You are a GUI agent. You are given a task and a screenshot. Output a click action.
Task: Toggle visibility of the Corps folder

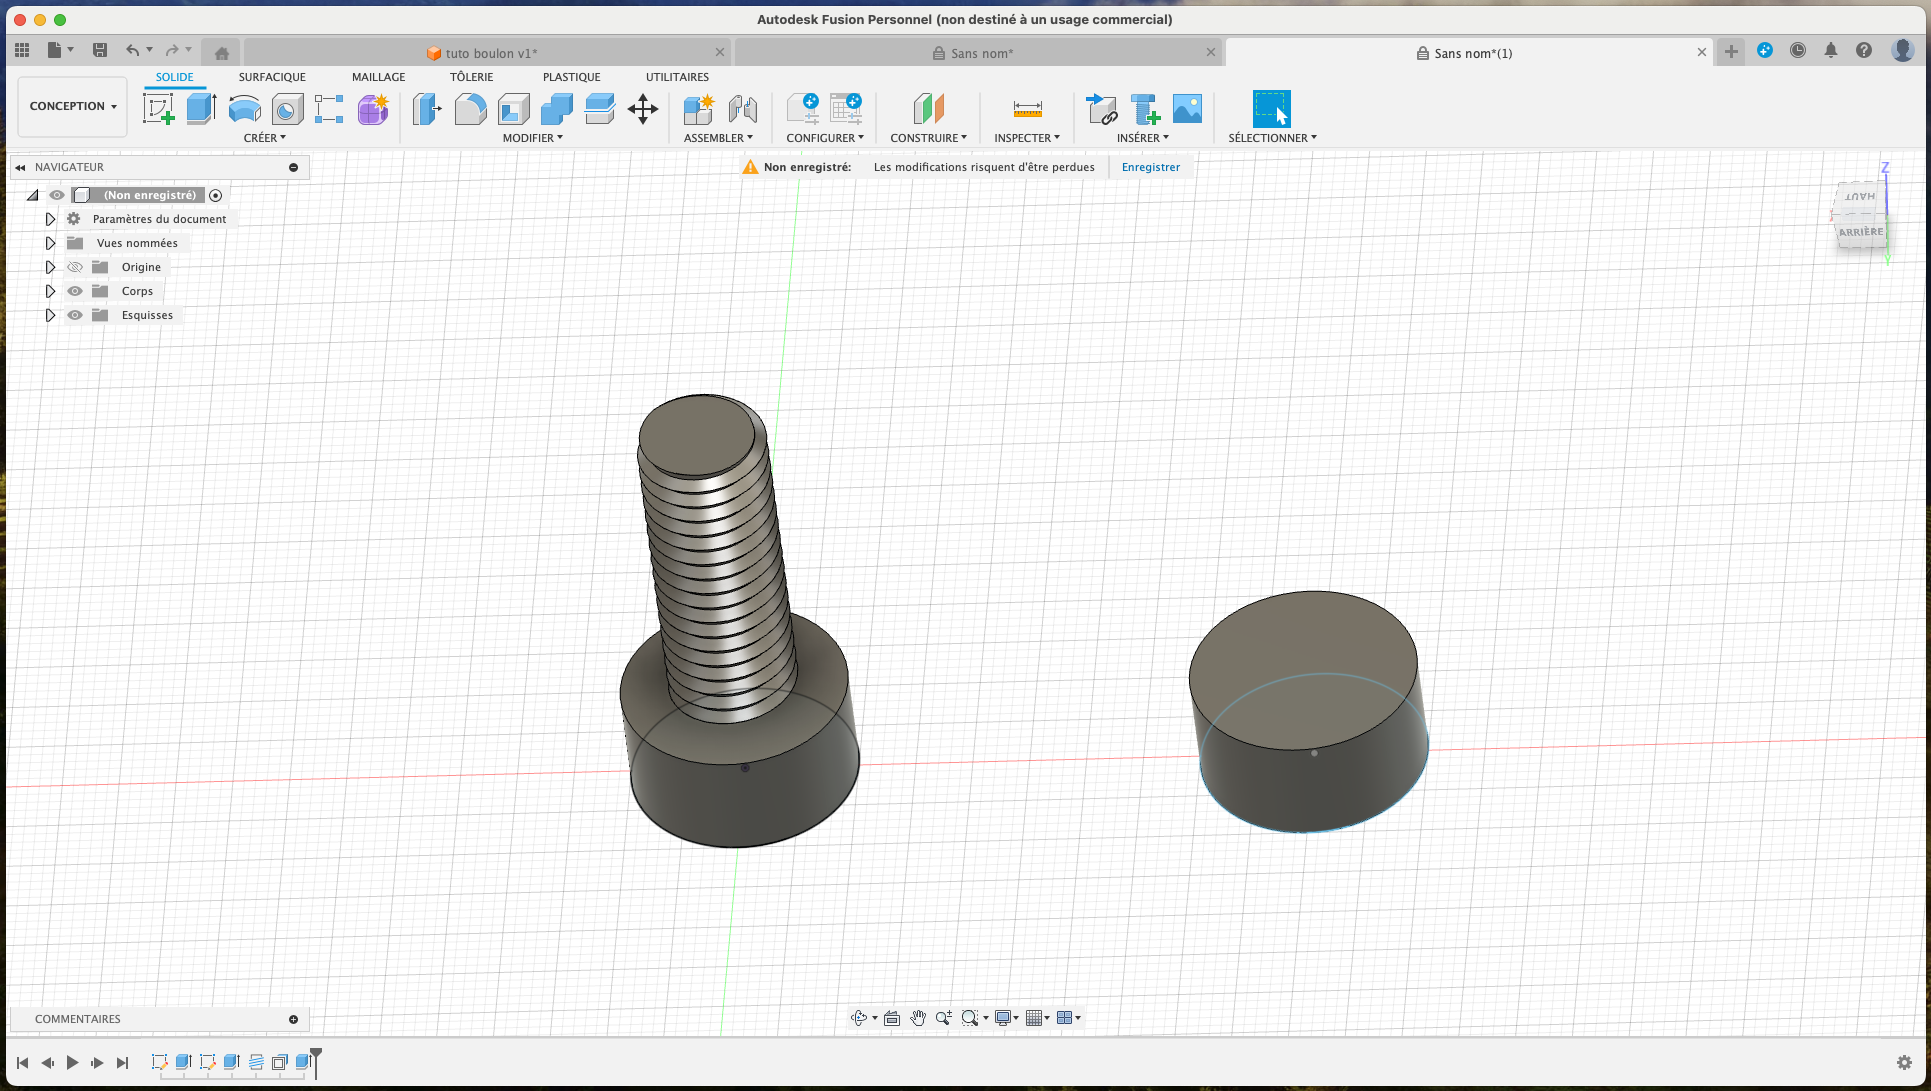tap(75, 291)
